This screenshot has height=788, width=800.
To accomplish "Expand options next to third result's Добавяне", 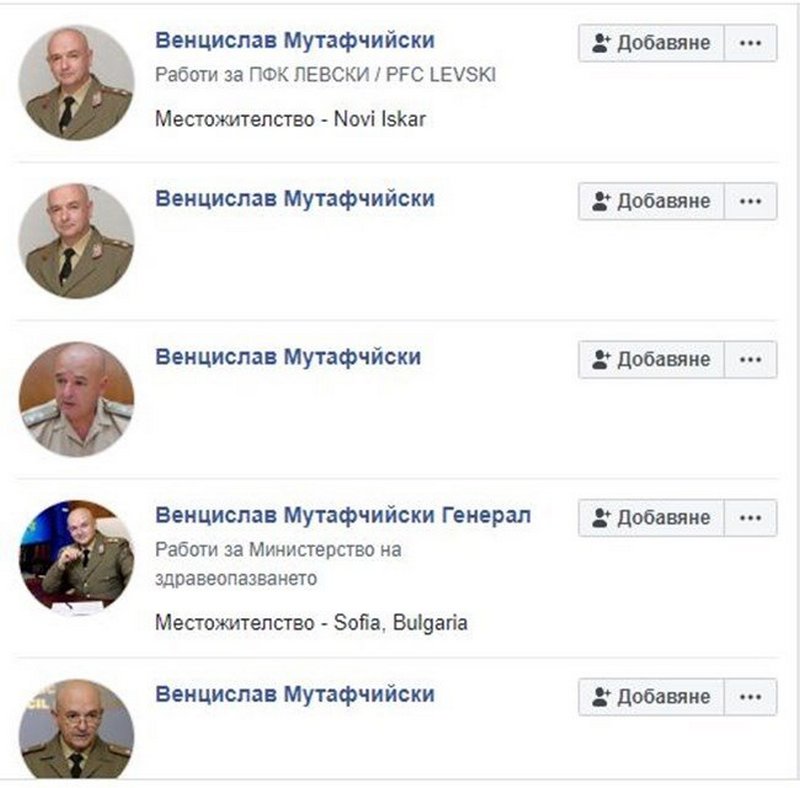I will (751, 359).
